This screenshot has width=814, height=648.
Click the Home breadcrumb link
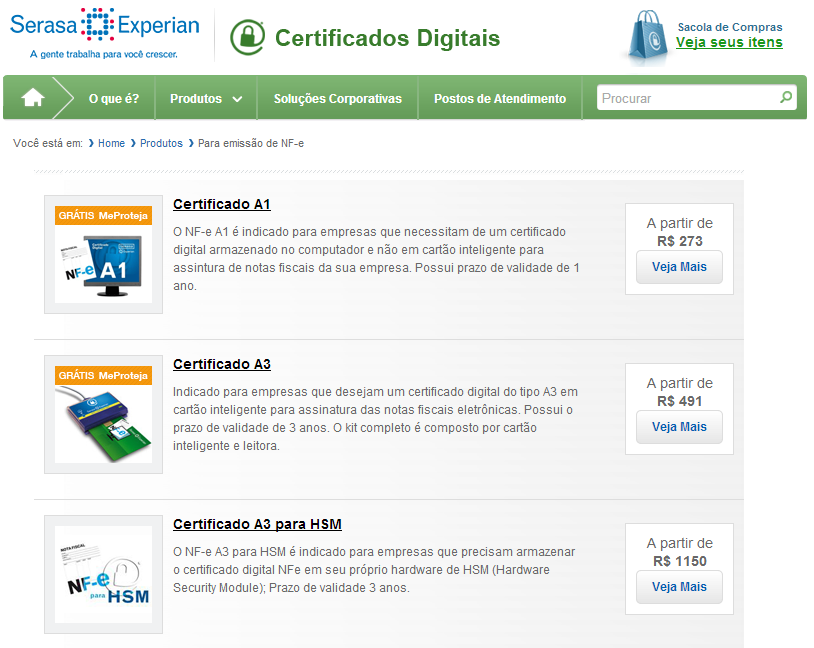point(112,143)
